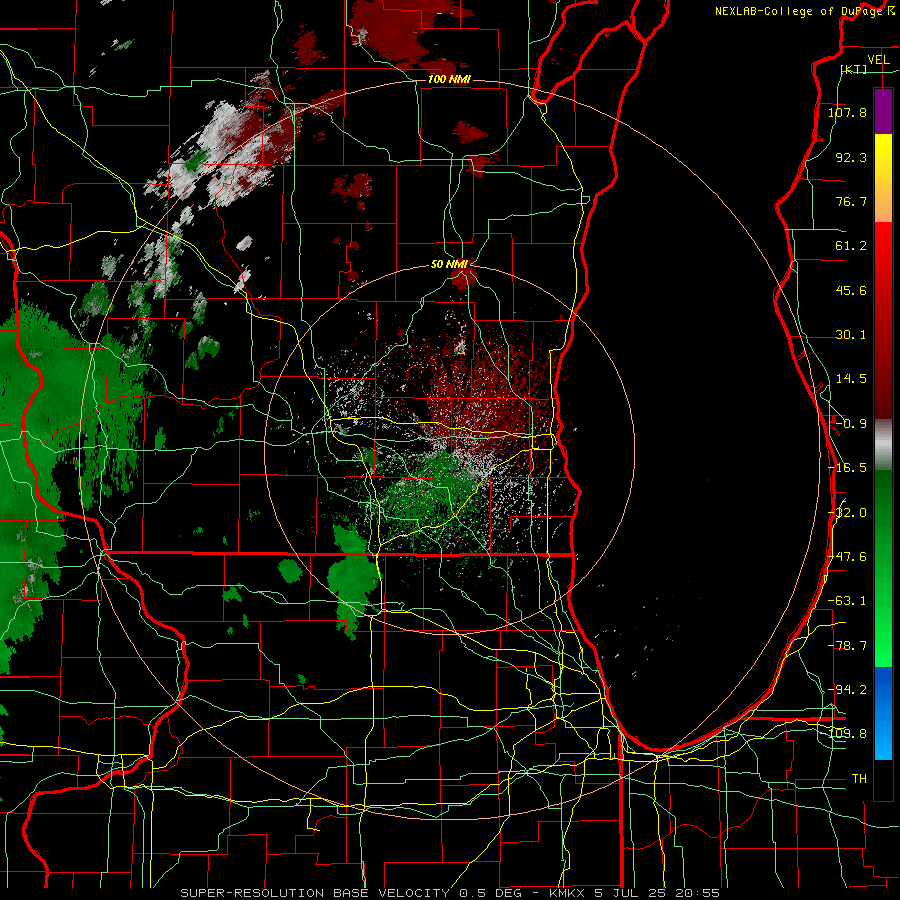
Task: Select the -78.7 velocity scale value
Action: pyautogui.click(x=847, y=646)
